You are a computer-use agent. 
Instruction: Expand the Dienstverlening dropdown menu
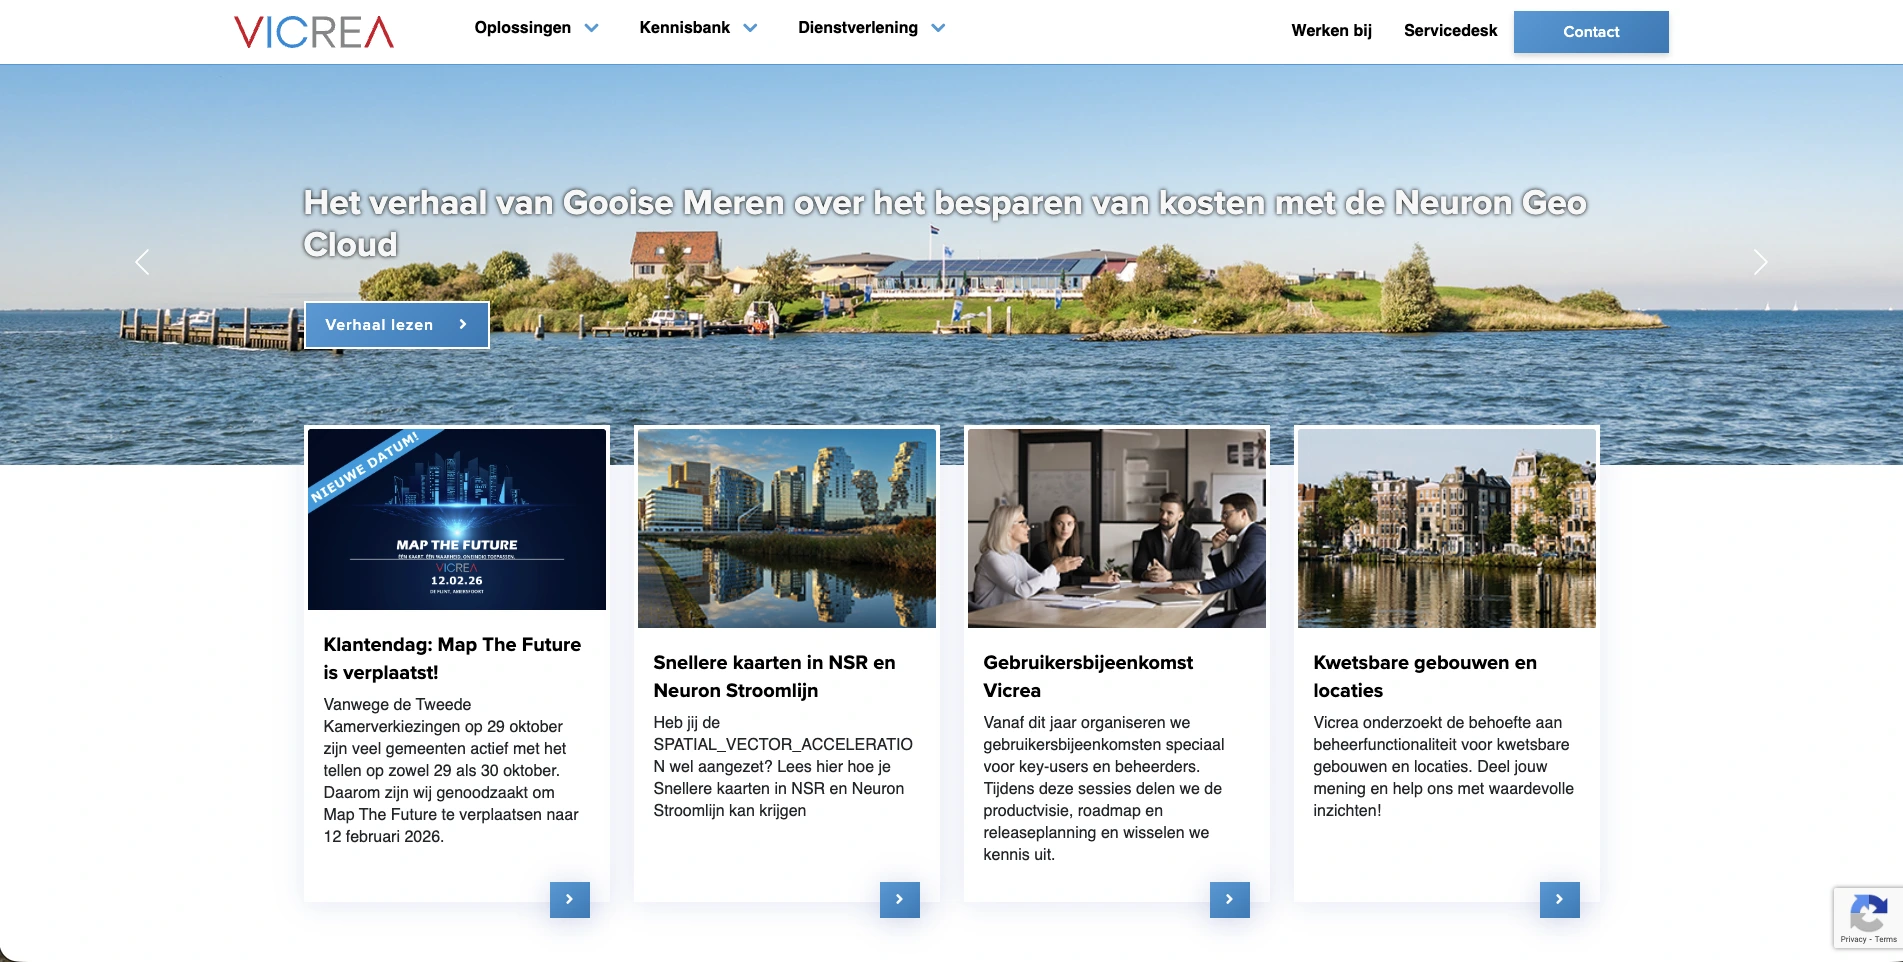[x=870, y=28]
